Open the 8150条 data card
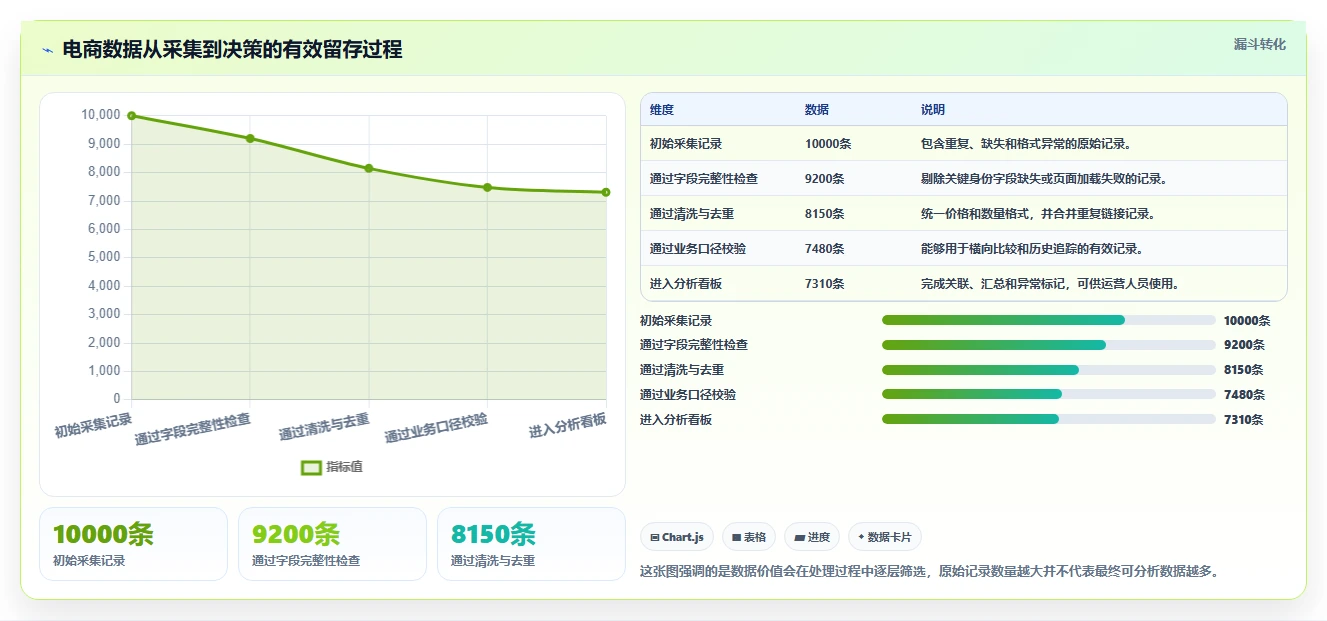This screenshot has width=1327, height=621. coord(531,544)
